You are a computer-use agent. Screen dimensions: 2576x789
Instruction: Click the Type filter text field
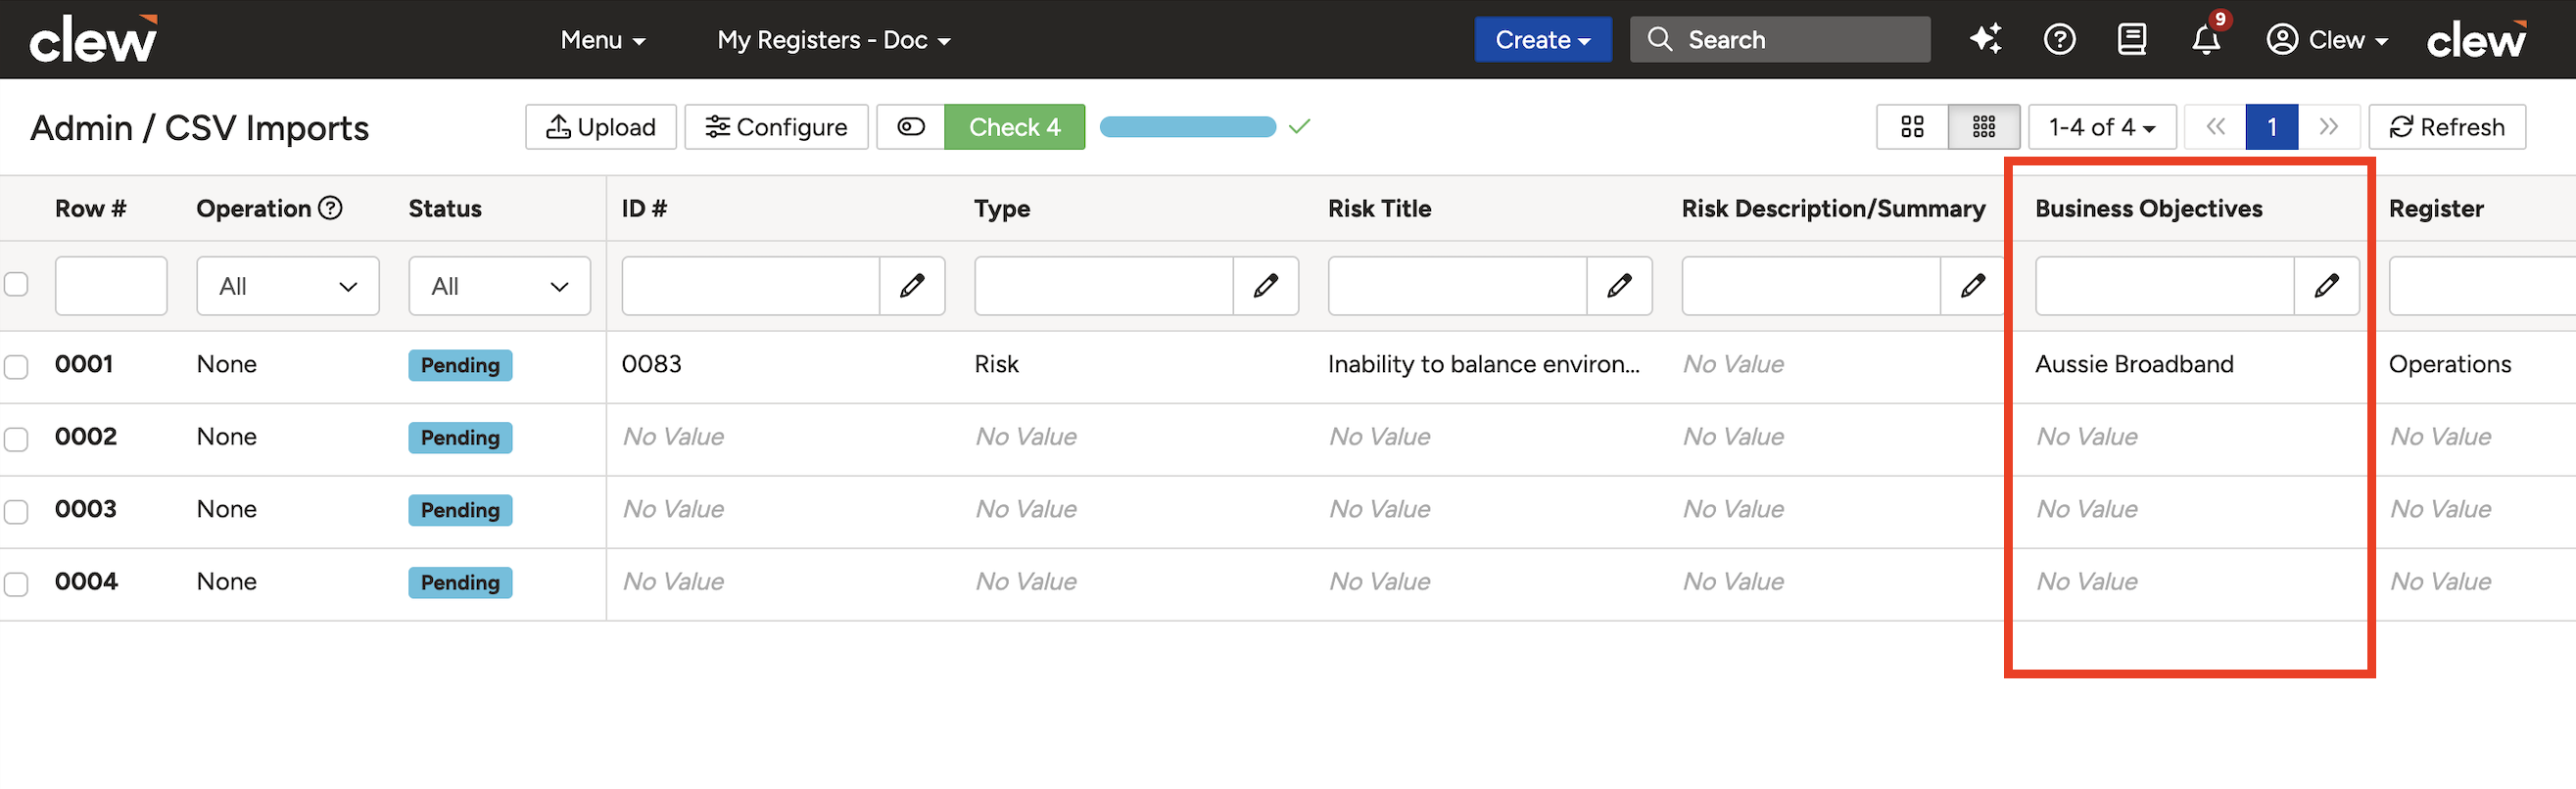1104,286
